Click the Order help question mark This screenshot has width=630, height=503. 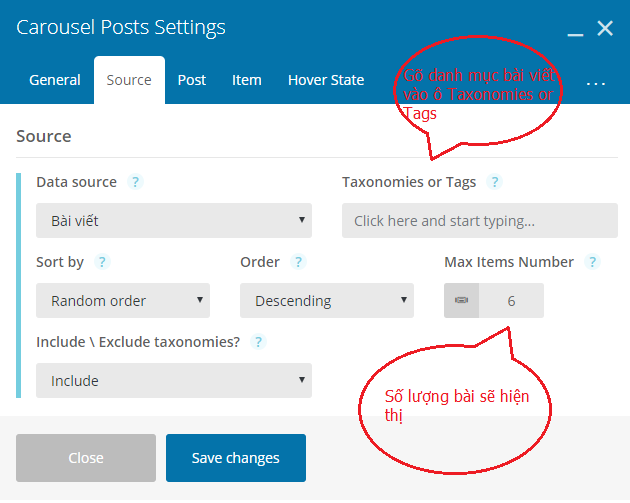298,262
